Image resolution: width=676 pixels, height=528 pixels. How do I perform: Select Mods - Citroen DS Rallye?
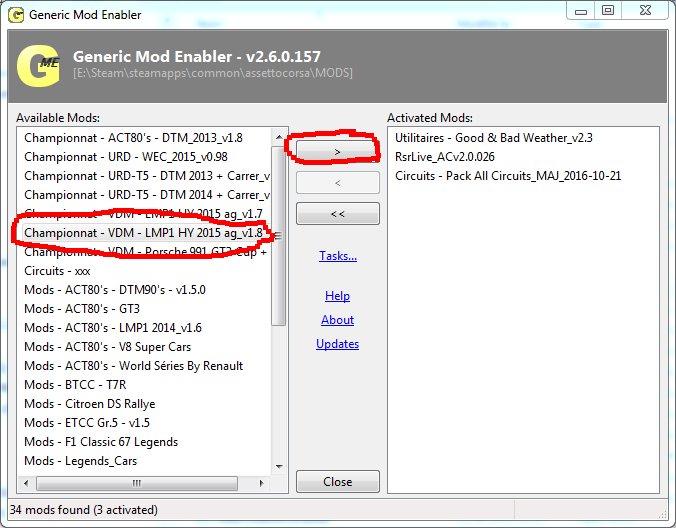[x=90, y=404]
